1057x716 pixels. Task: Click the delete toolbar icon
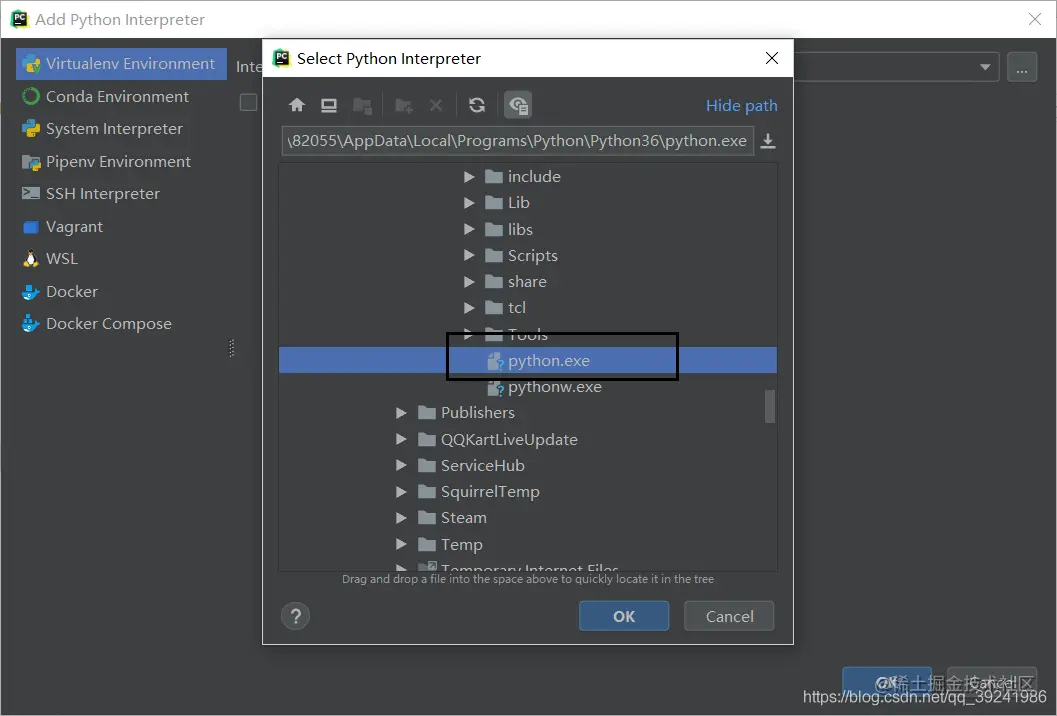coord(435,105)
